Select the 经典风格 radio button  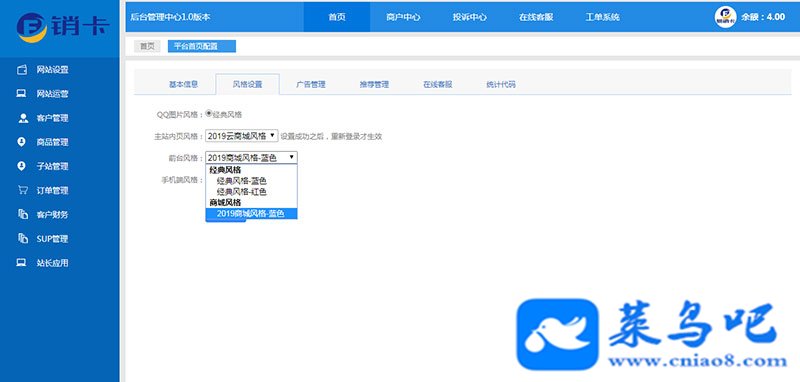point(209,114)
